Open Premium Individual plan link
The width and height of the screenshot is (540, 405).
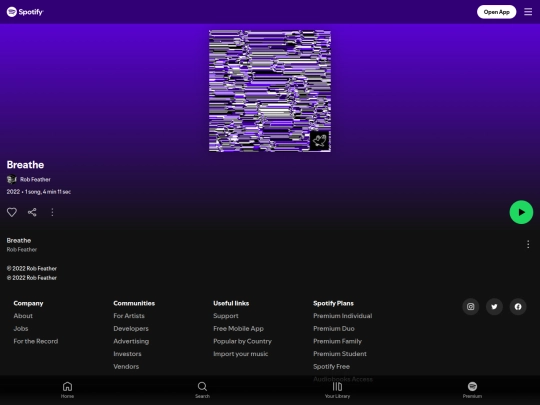[x=343, y=316]
